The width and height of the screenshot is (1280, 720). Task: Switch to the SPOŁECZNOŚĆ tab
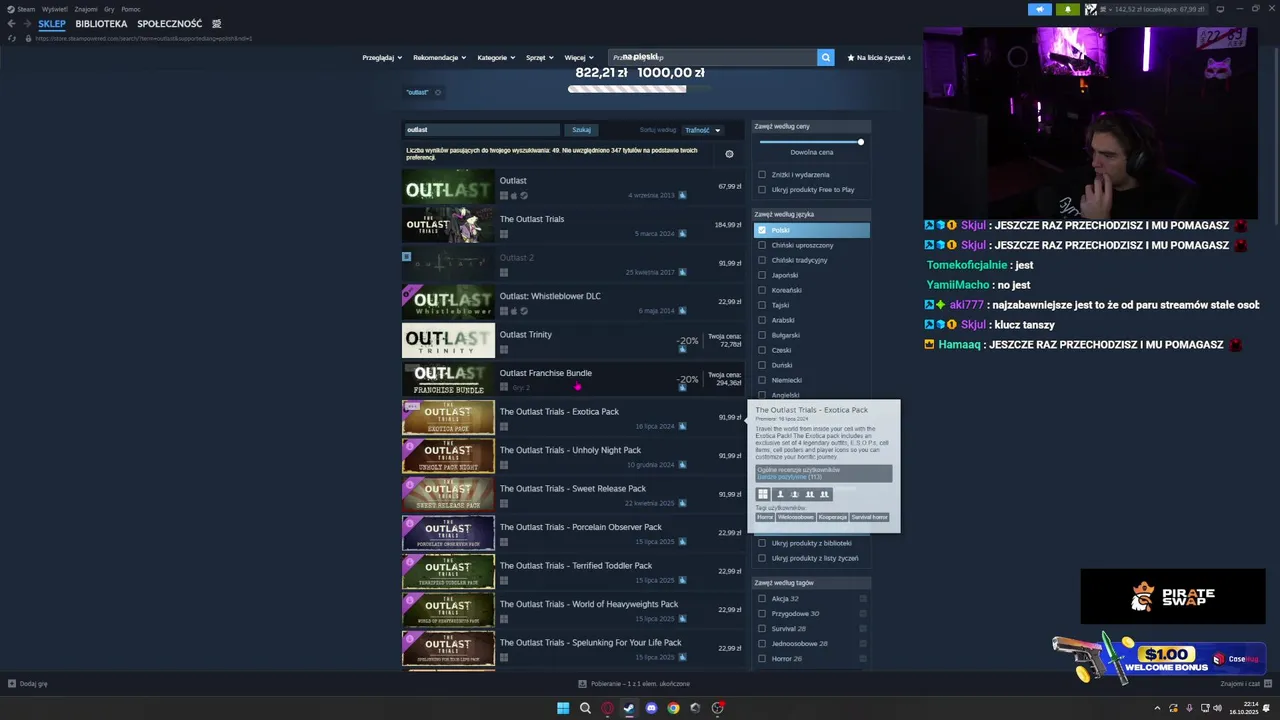tap(169, 24)
